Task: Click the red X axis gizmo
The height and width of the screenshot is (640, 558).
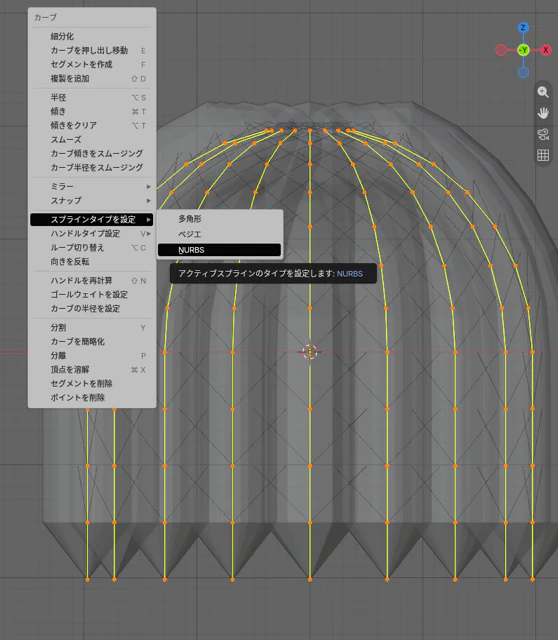Action: pyautogui.click(x=546, y=50)
